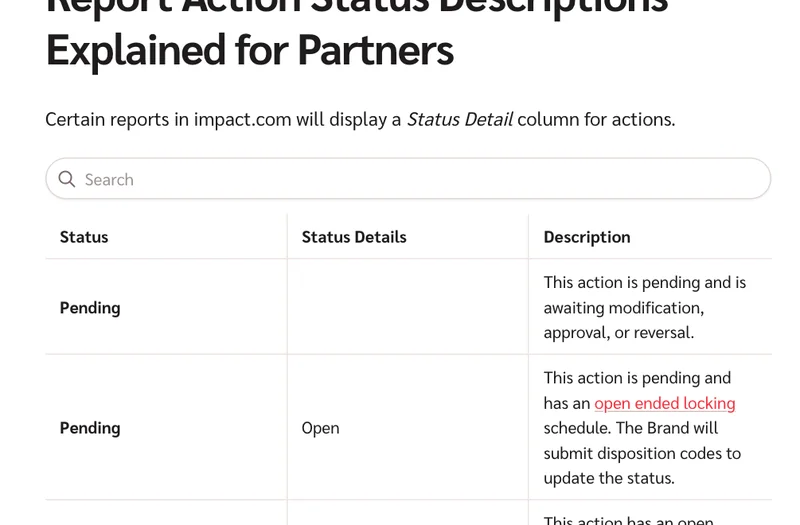Select the Status column header
Image resolution: width=800 pixels, height=525 pixels.
point(84,237)
